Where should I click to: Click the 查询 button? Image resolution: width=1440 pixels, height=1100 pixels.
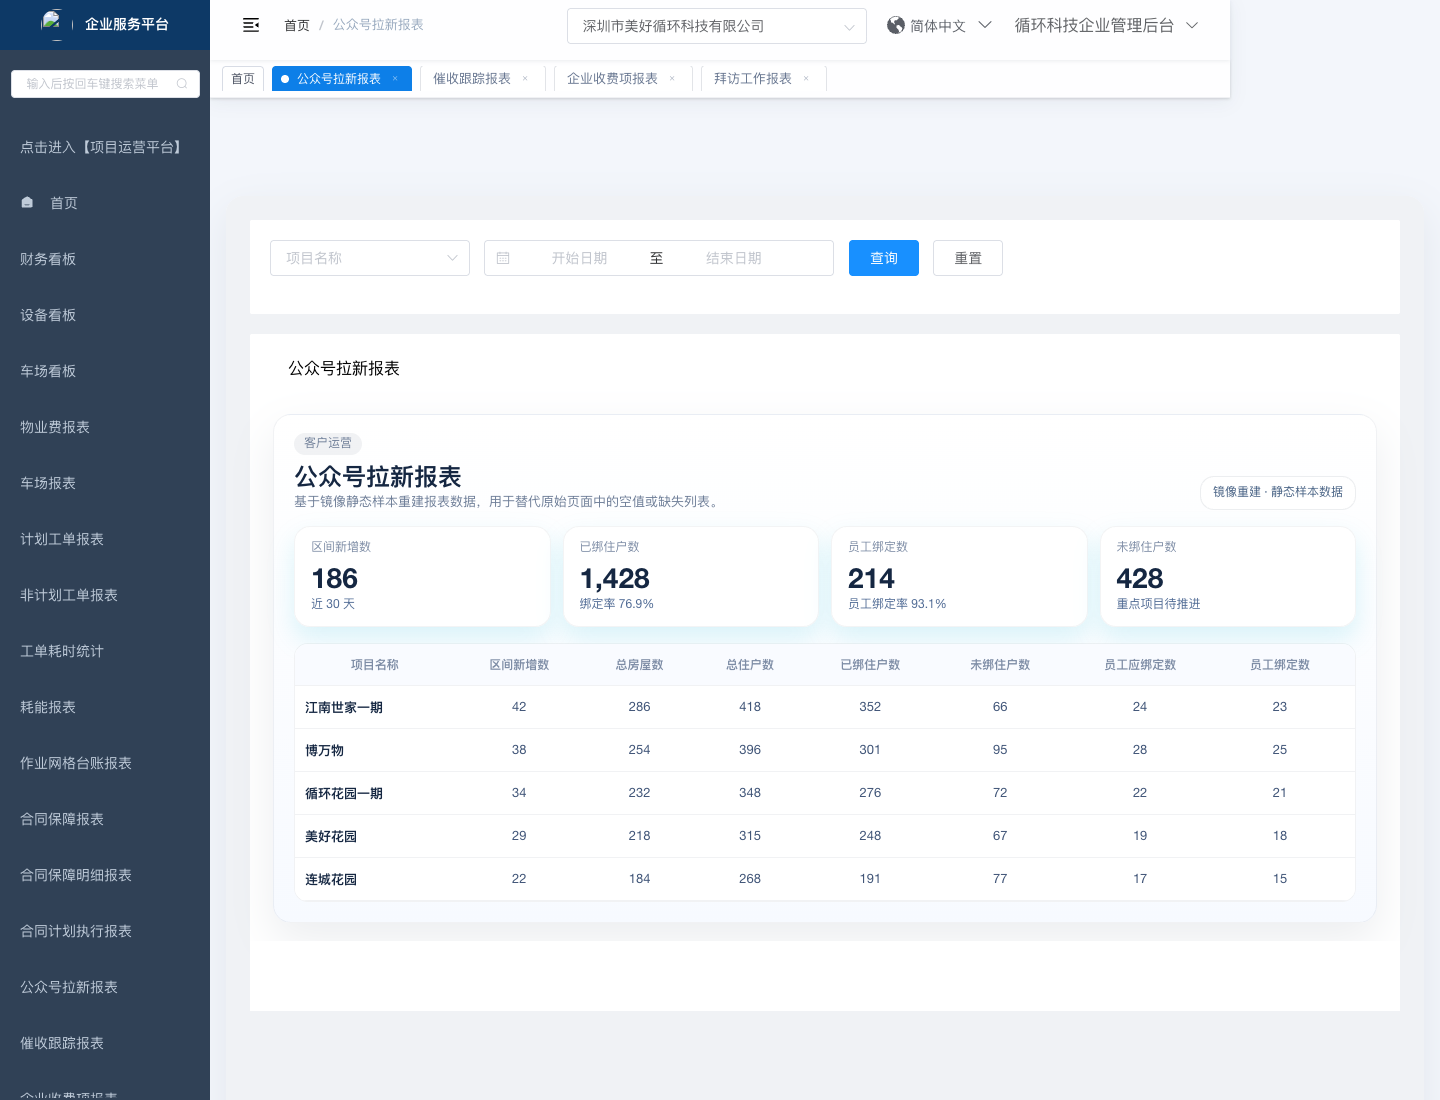tap(883, 258)
